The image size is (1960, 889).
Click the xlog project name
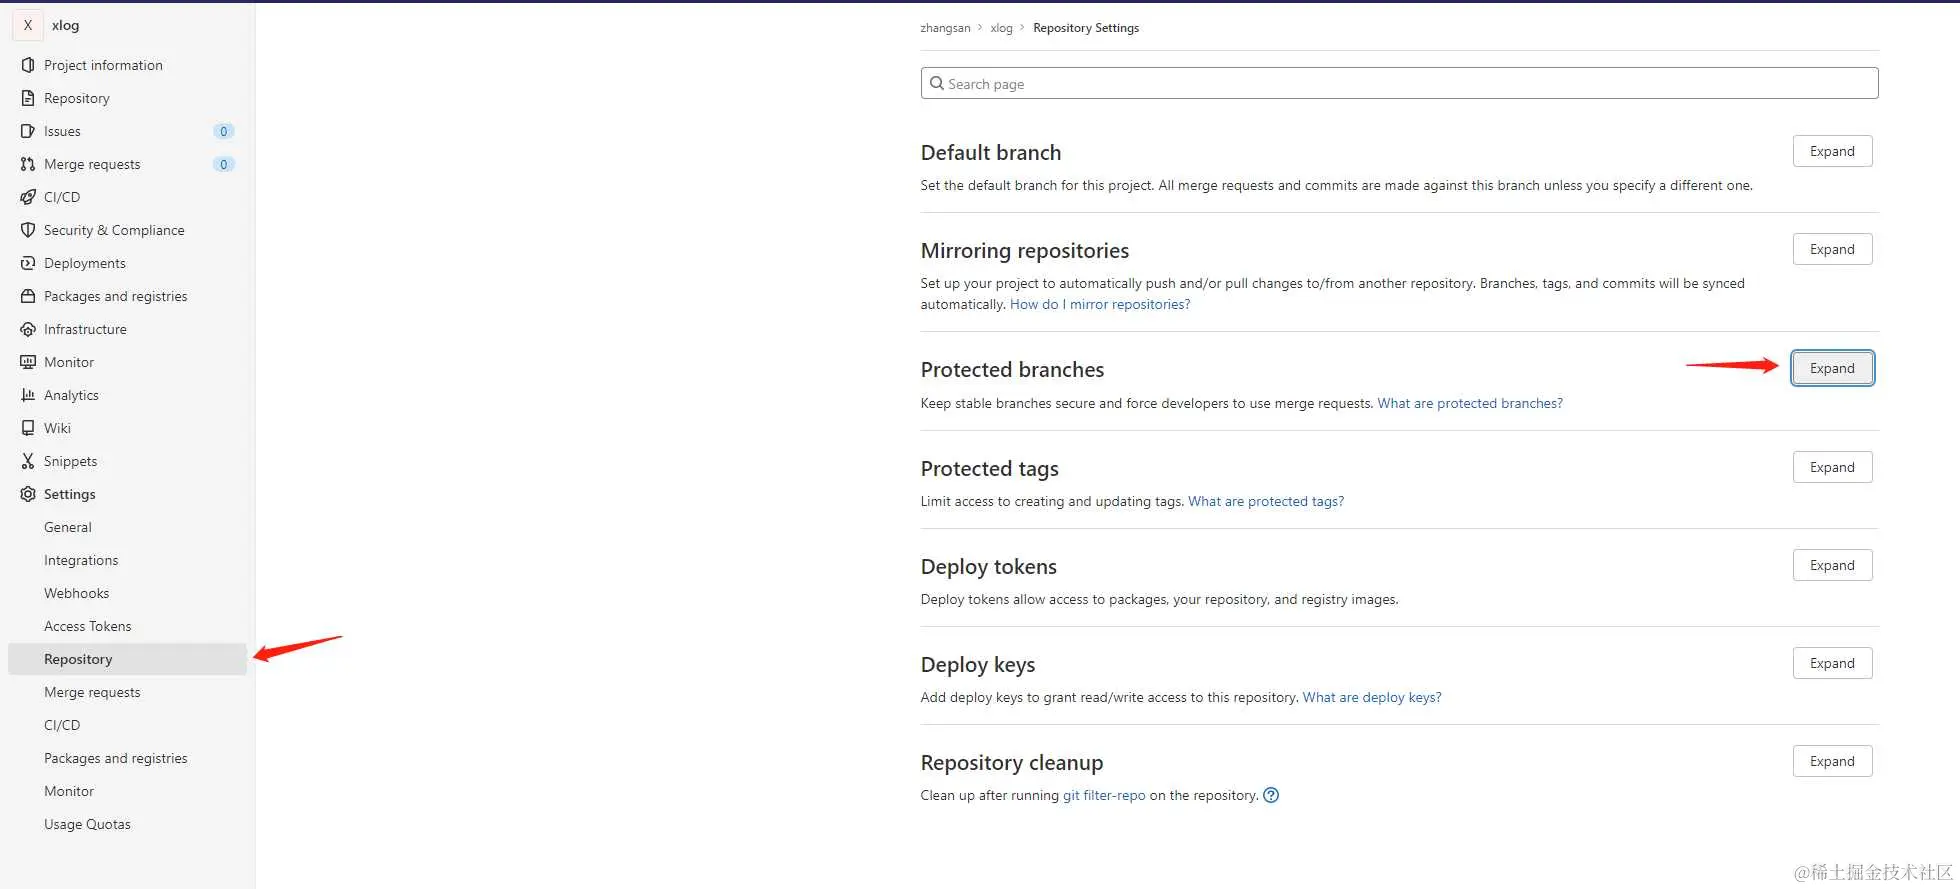[66, 25]
